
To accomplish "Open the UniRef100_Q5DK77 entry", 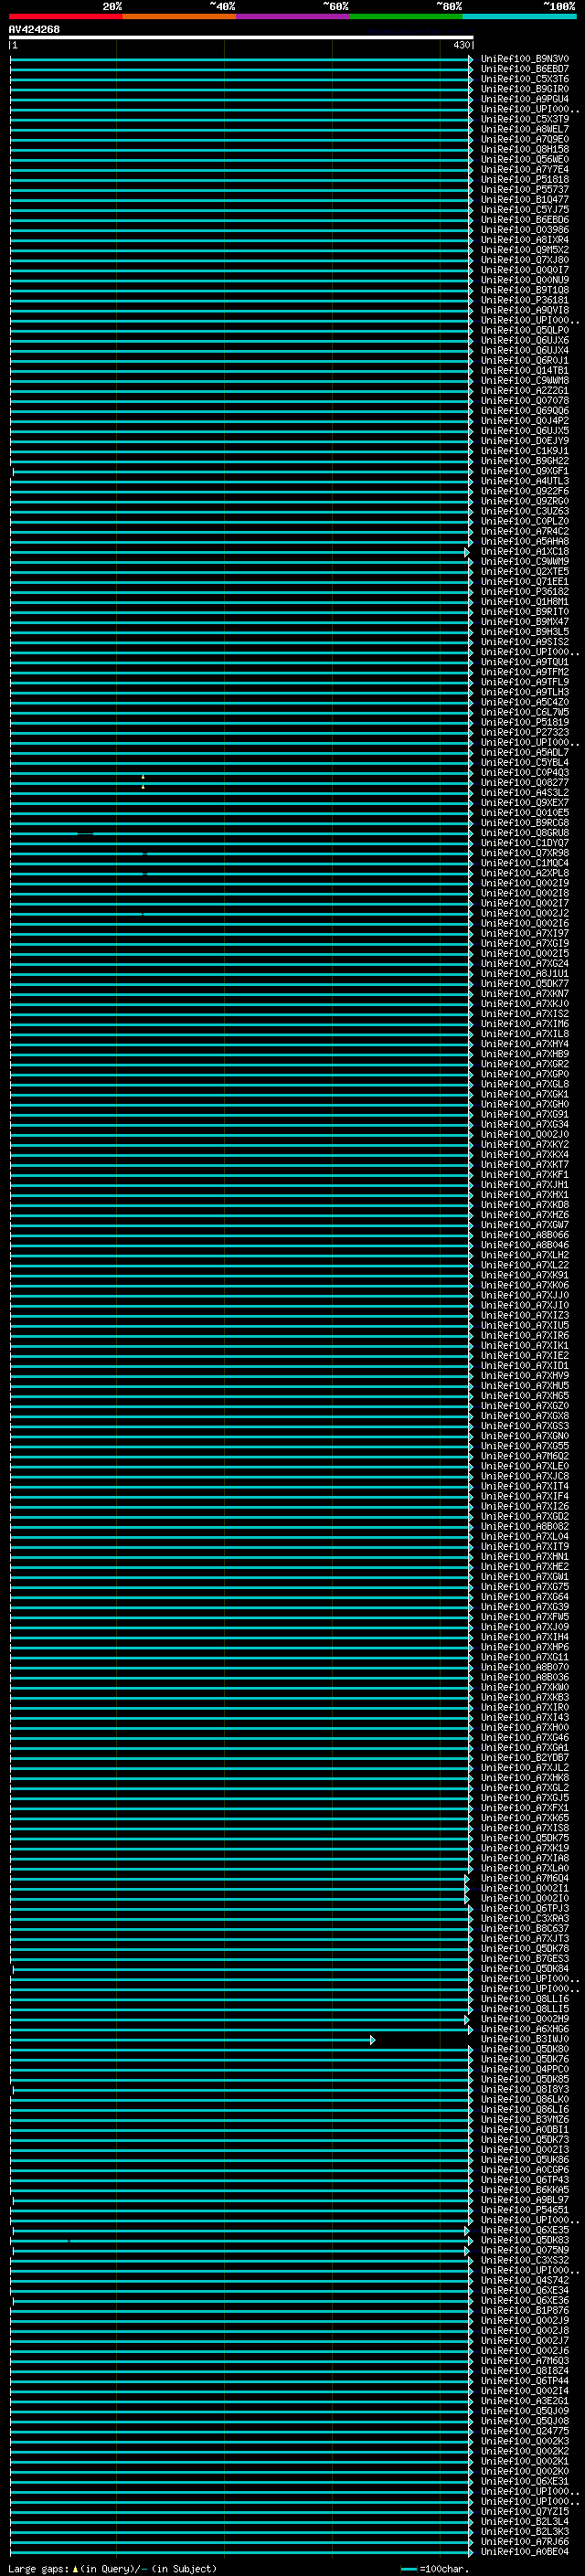I will tap(525, 983).
